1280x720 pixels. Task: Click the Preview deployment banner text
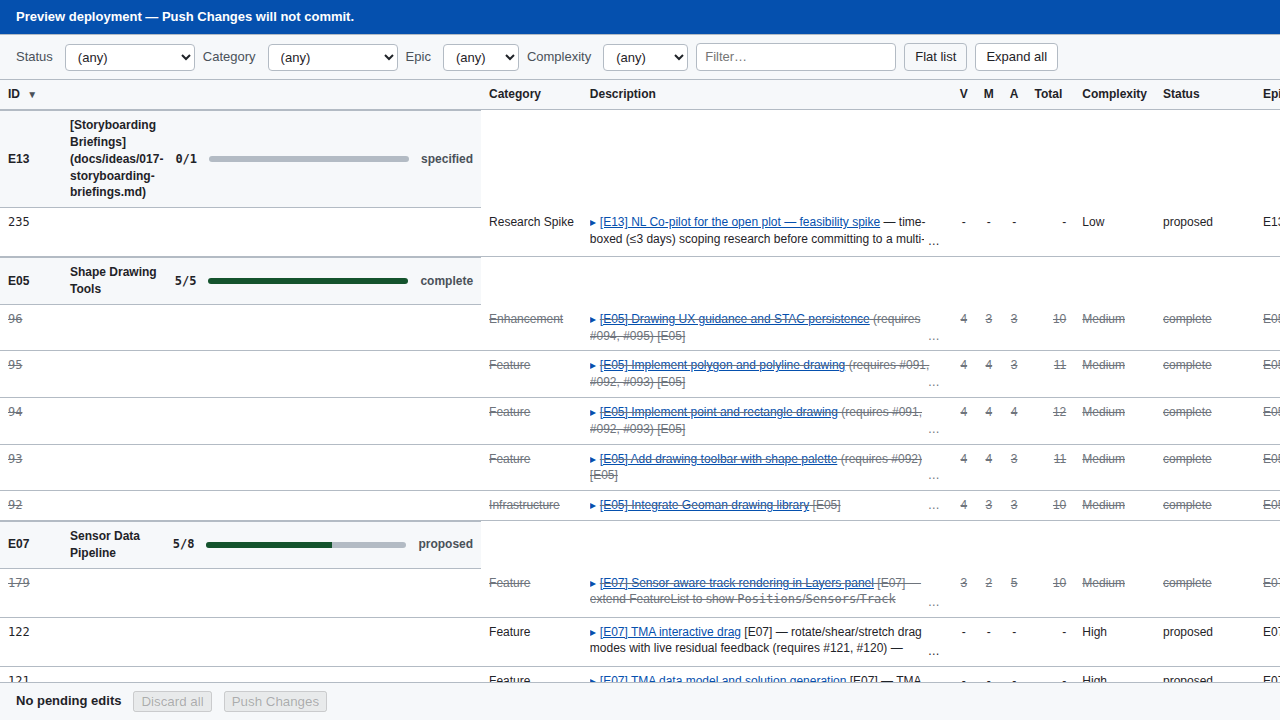click(x=185, y=17)
